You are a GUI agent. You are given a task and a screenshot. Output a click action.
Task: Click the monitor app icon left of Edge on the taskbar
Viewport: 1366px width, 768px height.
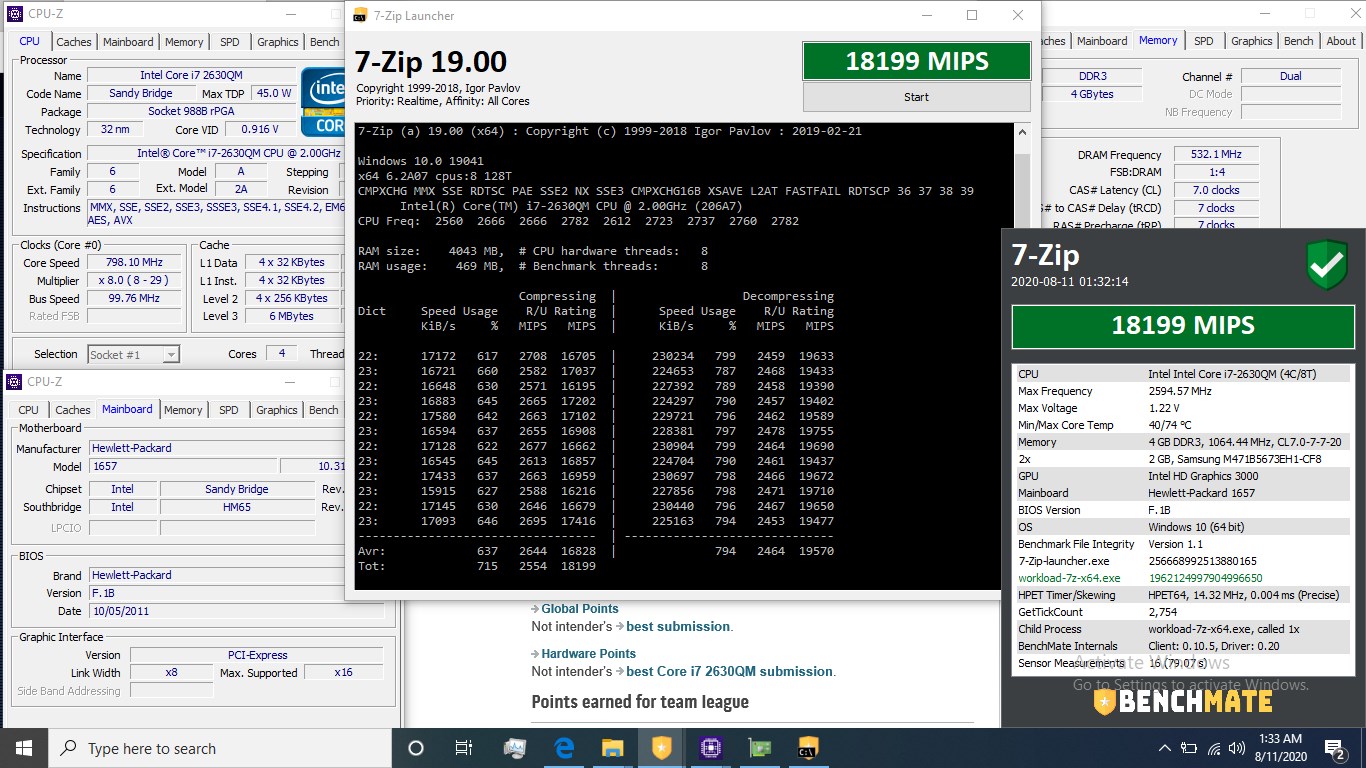[515, 748]
